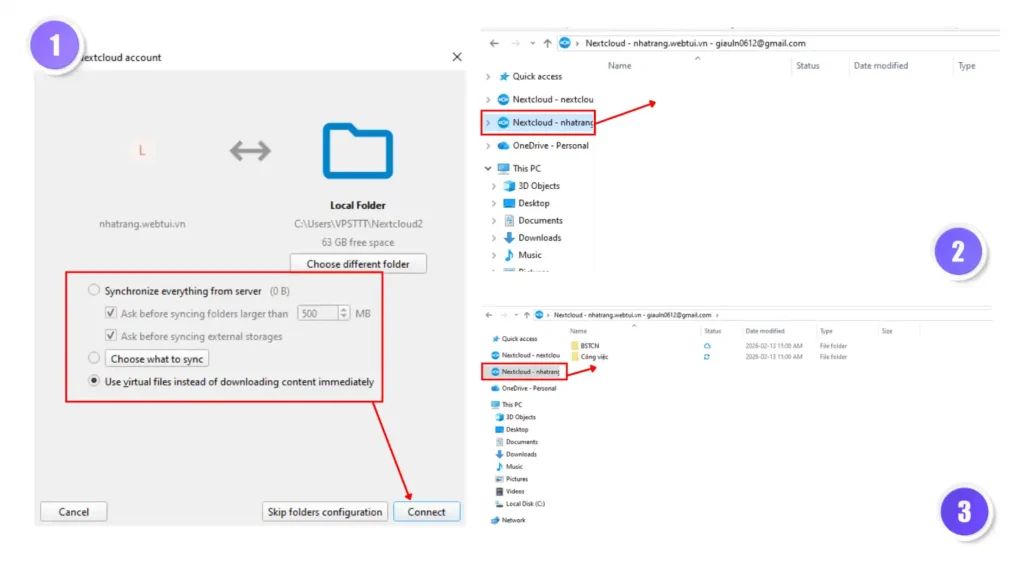Toggle Ask before syncing external storages checkbox

click(112, 336)
